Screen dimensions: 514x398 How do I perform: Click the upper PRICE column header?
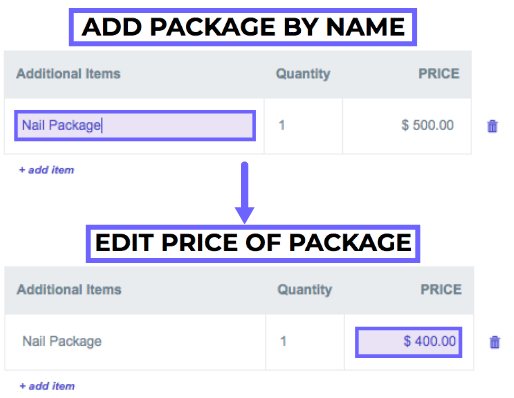click(x=439, y=74)
